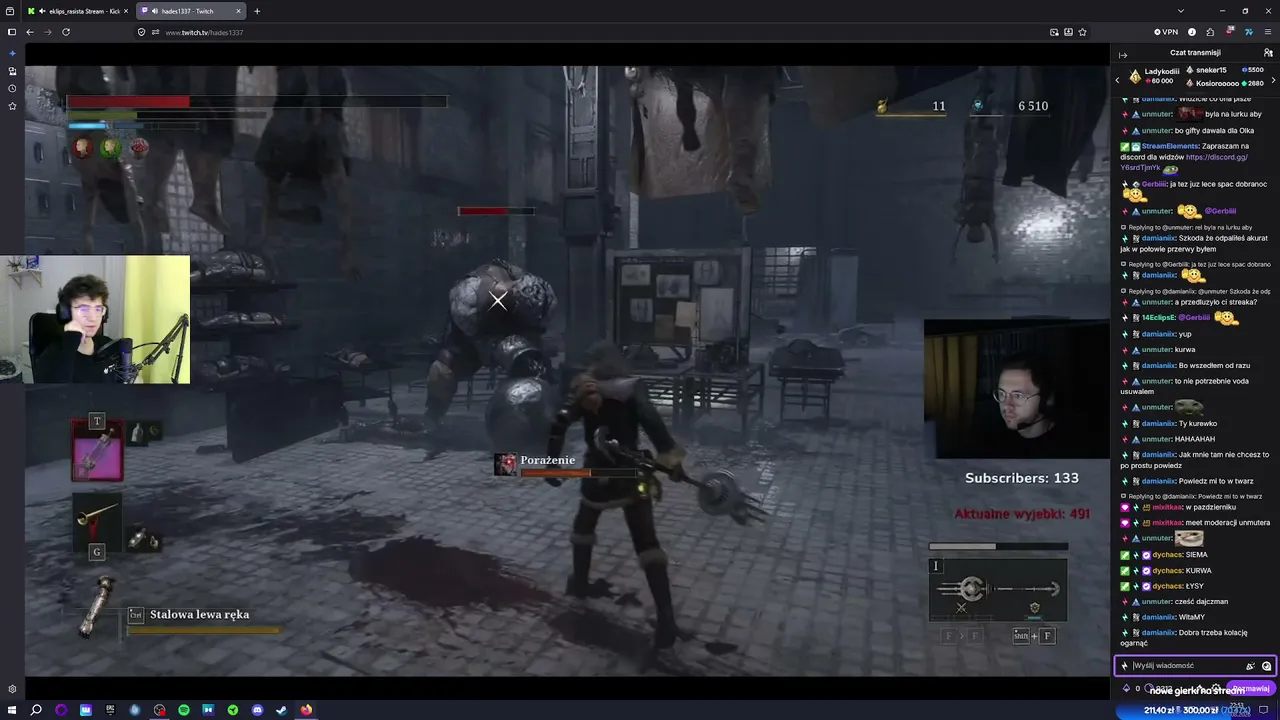Close the hades1337 Twitch tab
1280x720 pixels.
coord(238,11)
